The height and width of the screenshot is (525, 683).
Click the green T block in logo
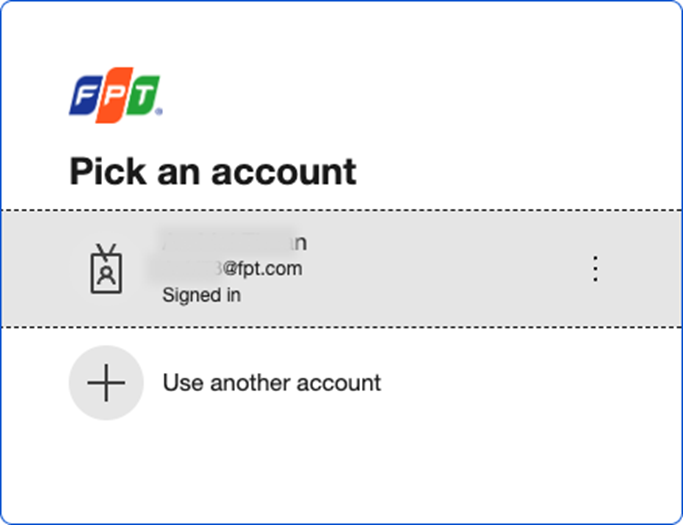(x=142, y=96)
